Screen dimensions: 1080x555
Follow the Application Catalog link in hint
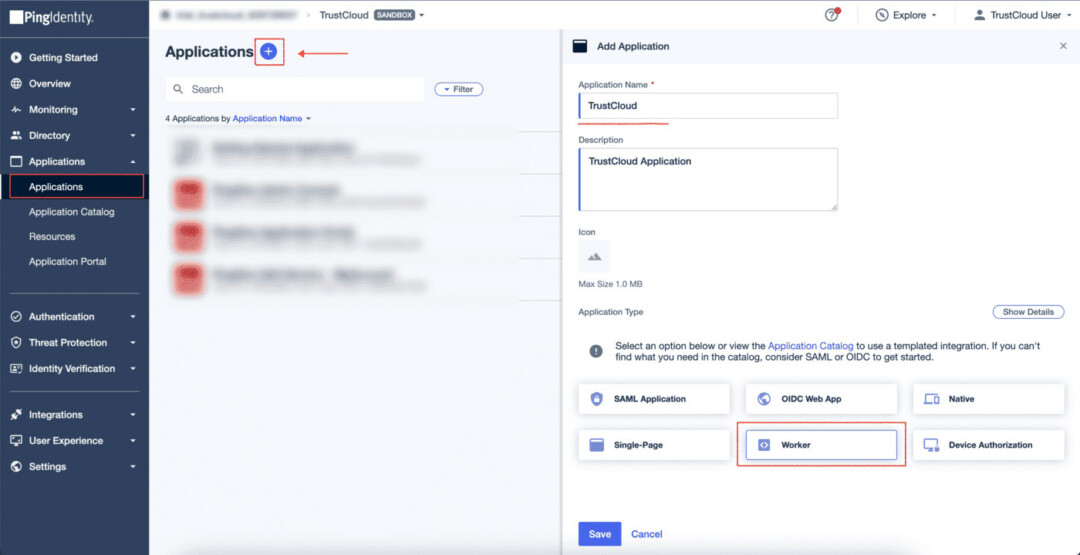pos(811,345)
